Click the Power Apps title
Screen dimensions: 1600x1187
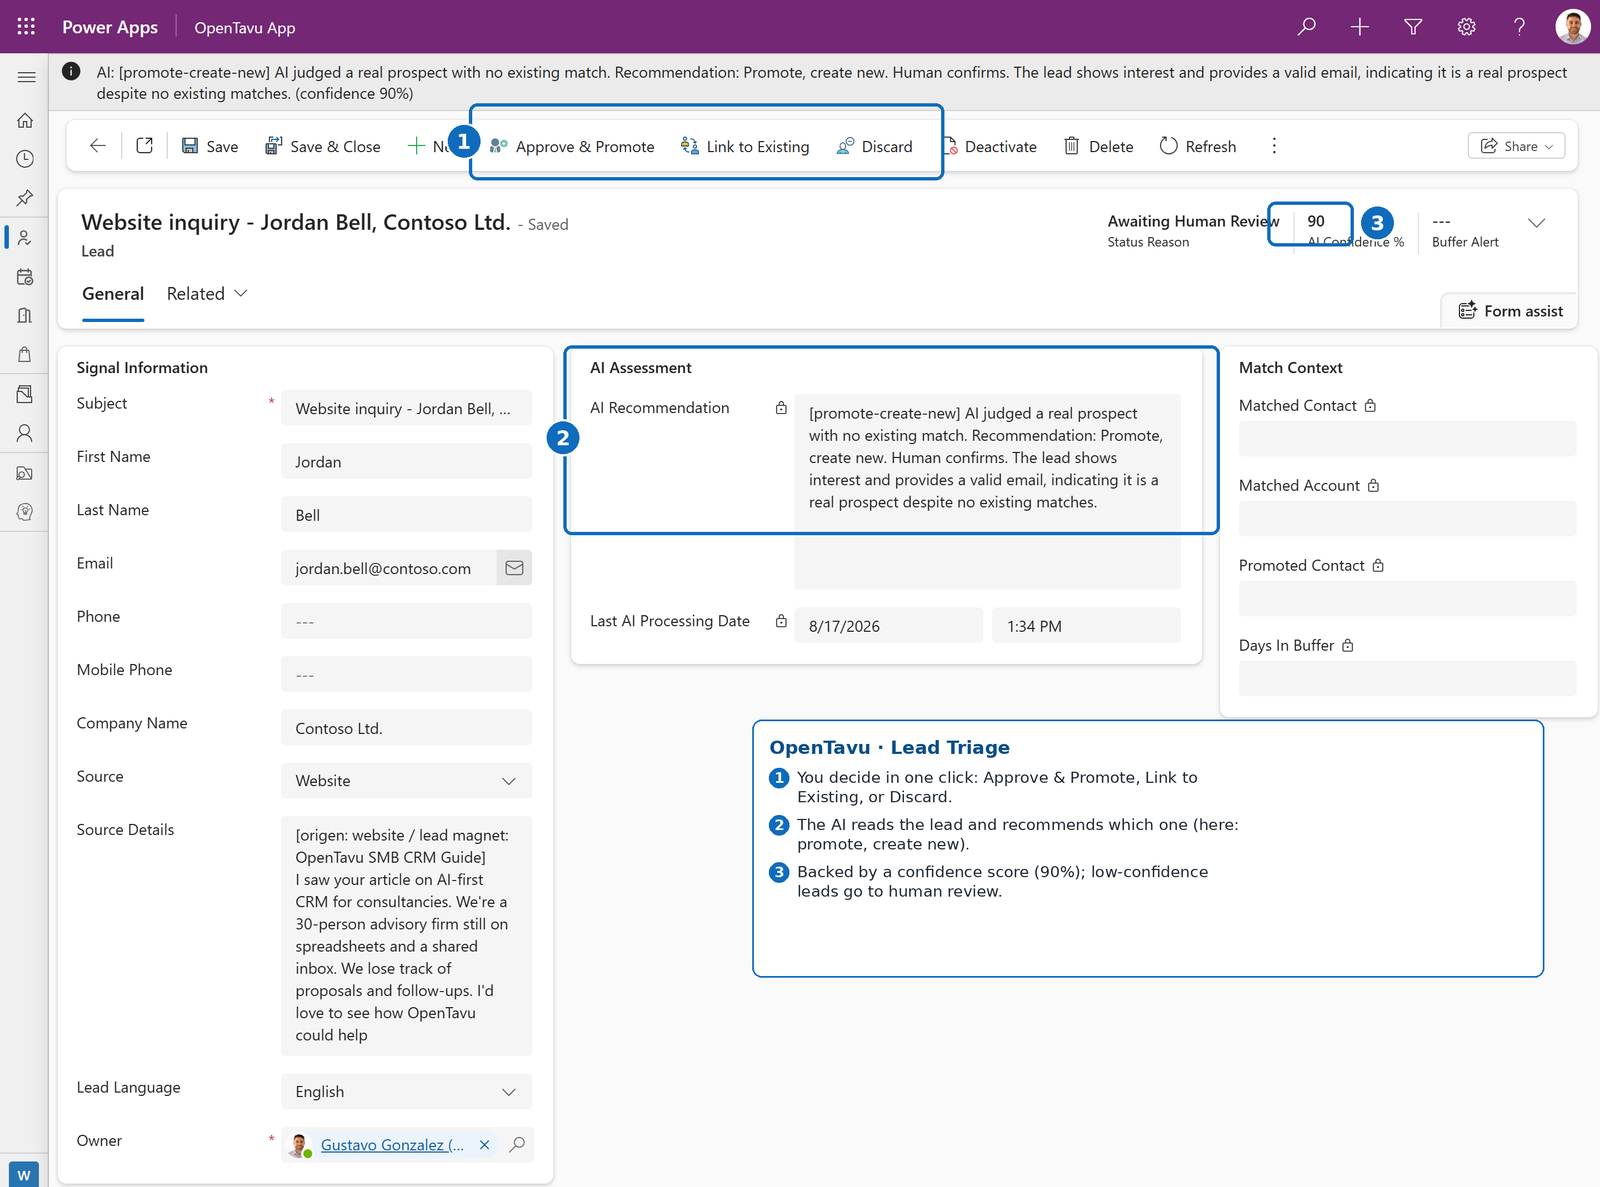110,27
